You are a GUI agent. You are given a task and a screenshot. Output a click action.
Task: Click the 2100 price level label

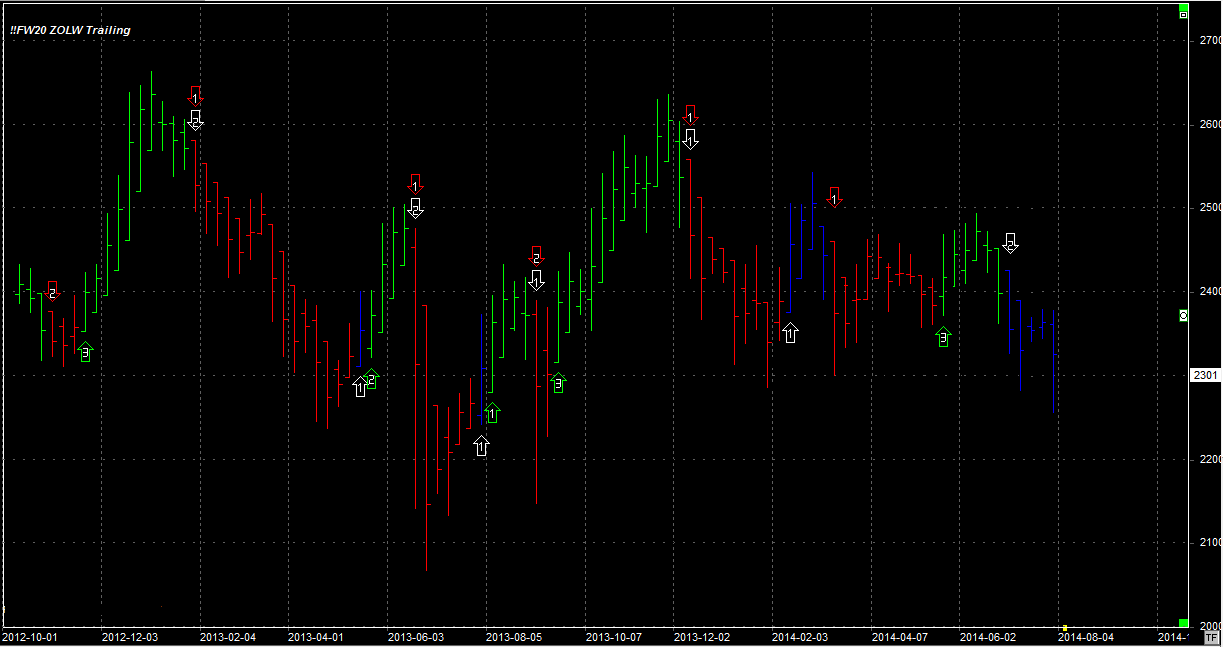point(1208,542)
